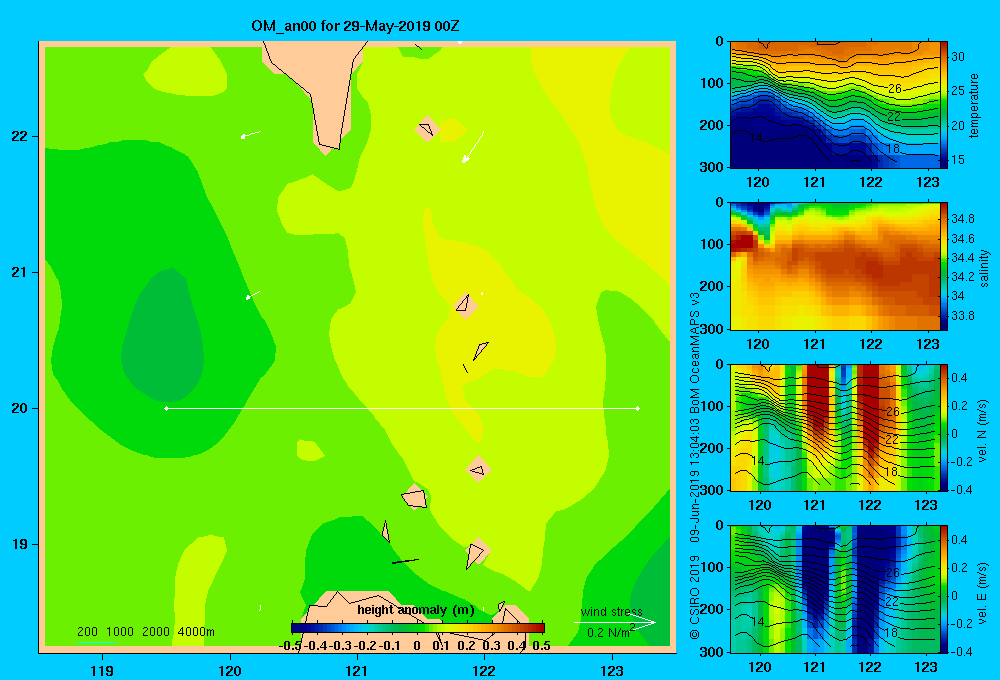Click the vel. N color bar
The height and width of the screenshot is (680, 1000).
944,427
